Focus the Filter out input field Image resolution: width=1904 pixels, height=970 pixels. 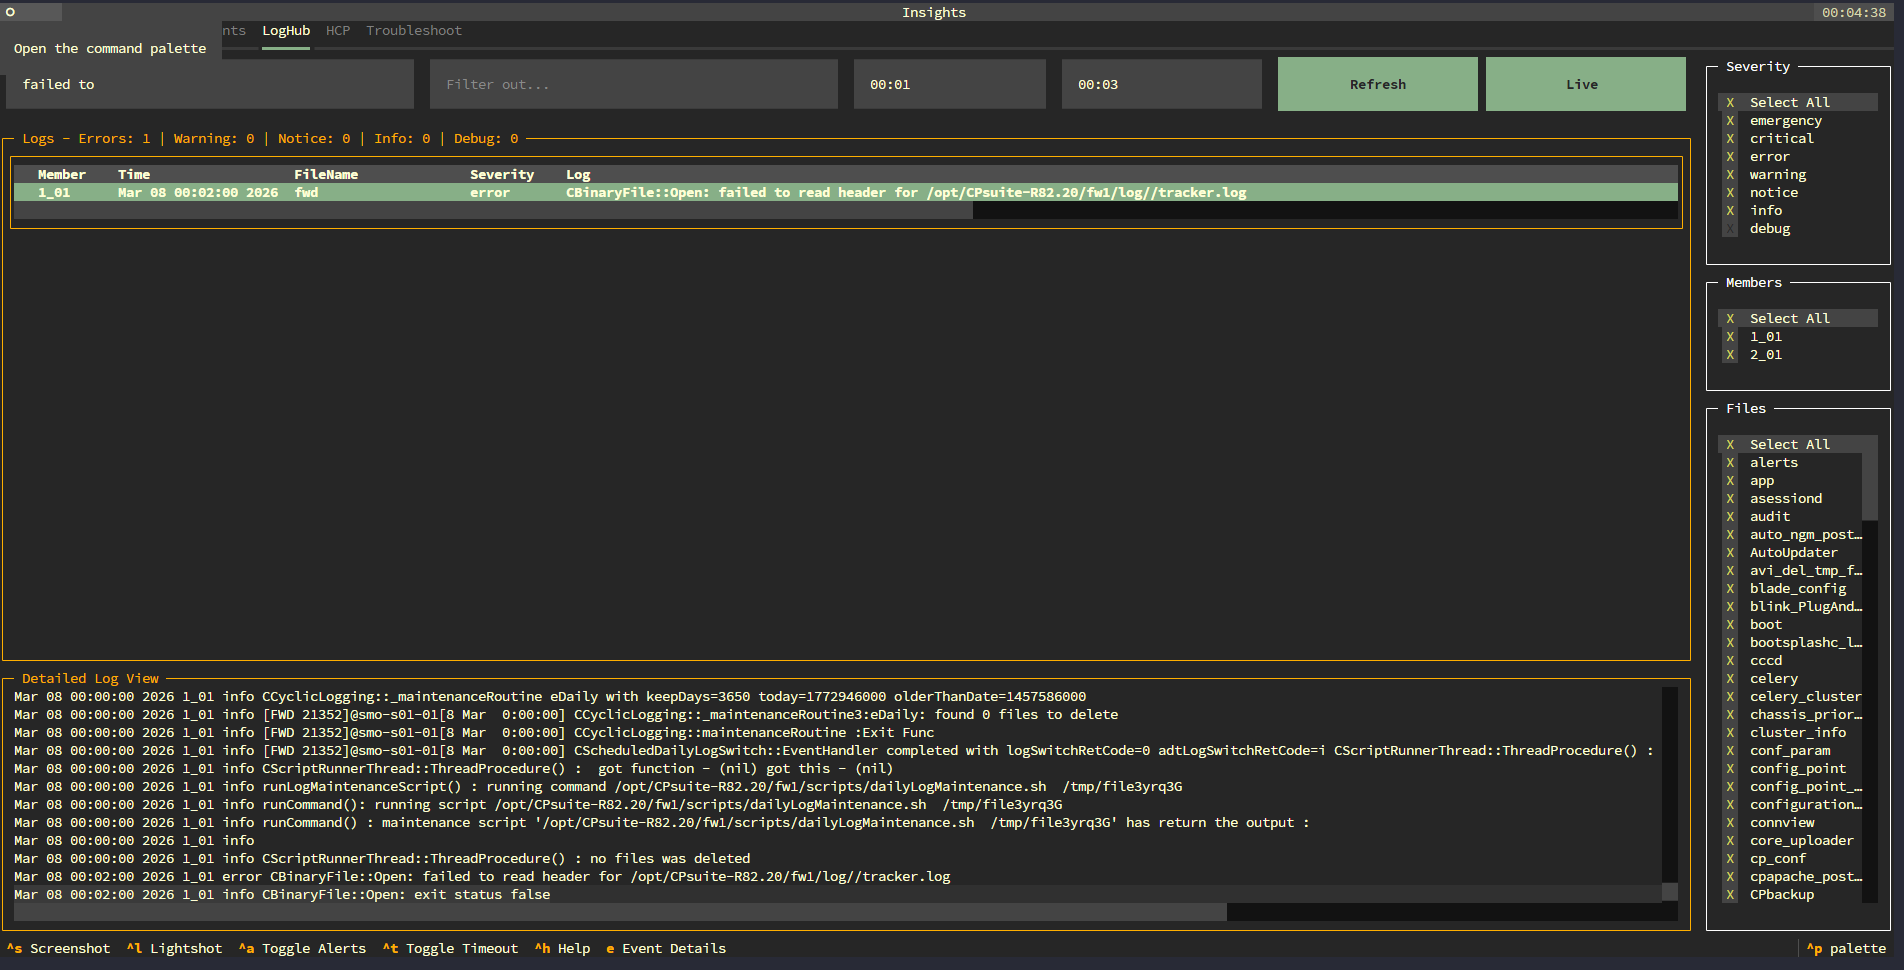pos(634,84)
